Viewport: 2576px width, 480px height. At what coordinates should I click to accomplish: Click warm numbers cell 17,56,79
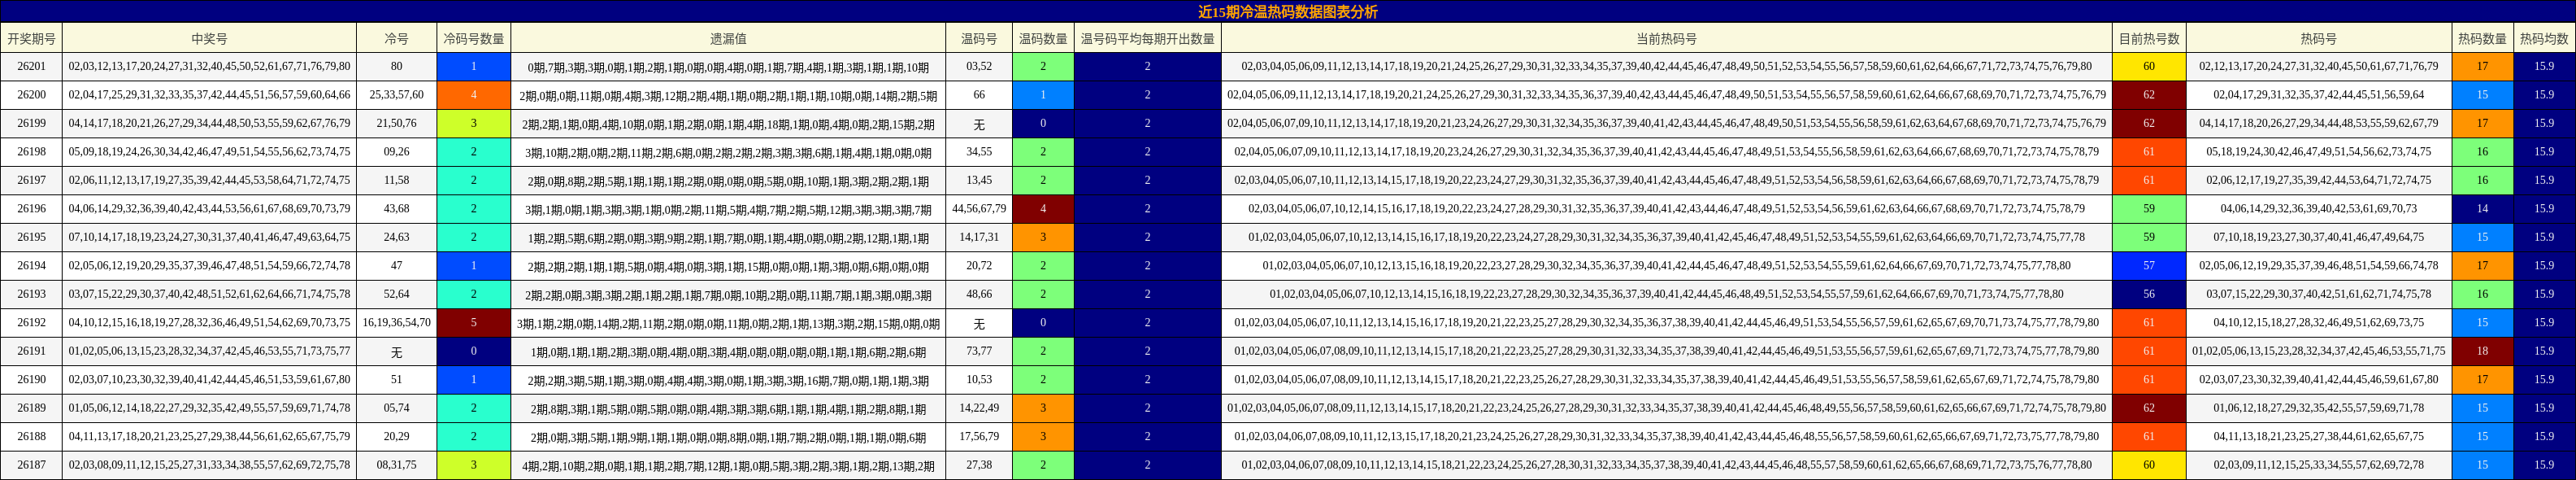pyautogui.click(x=979, y=437)
